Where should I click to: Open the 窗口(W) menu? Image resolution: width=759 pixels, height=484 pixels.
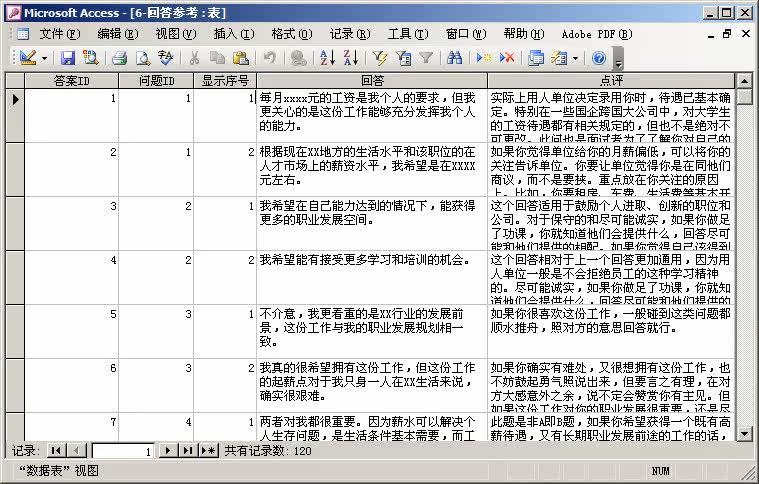[x=466, y=34]
